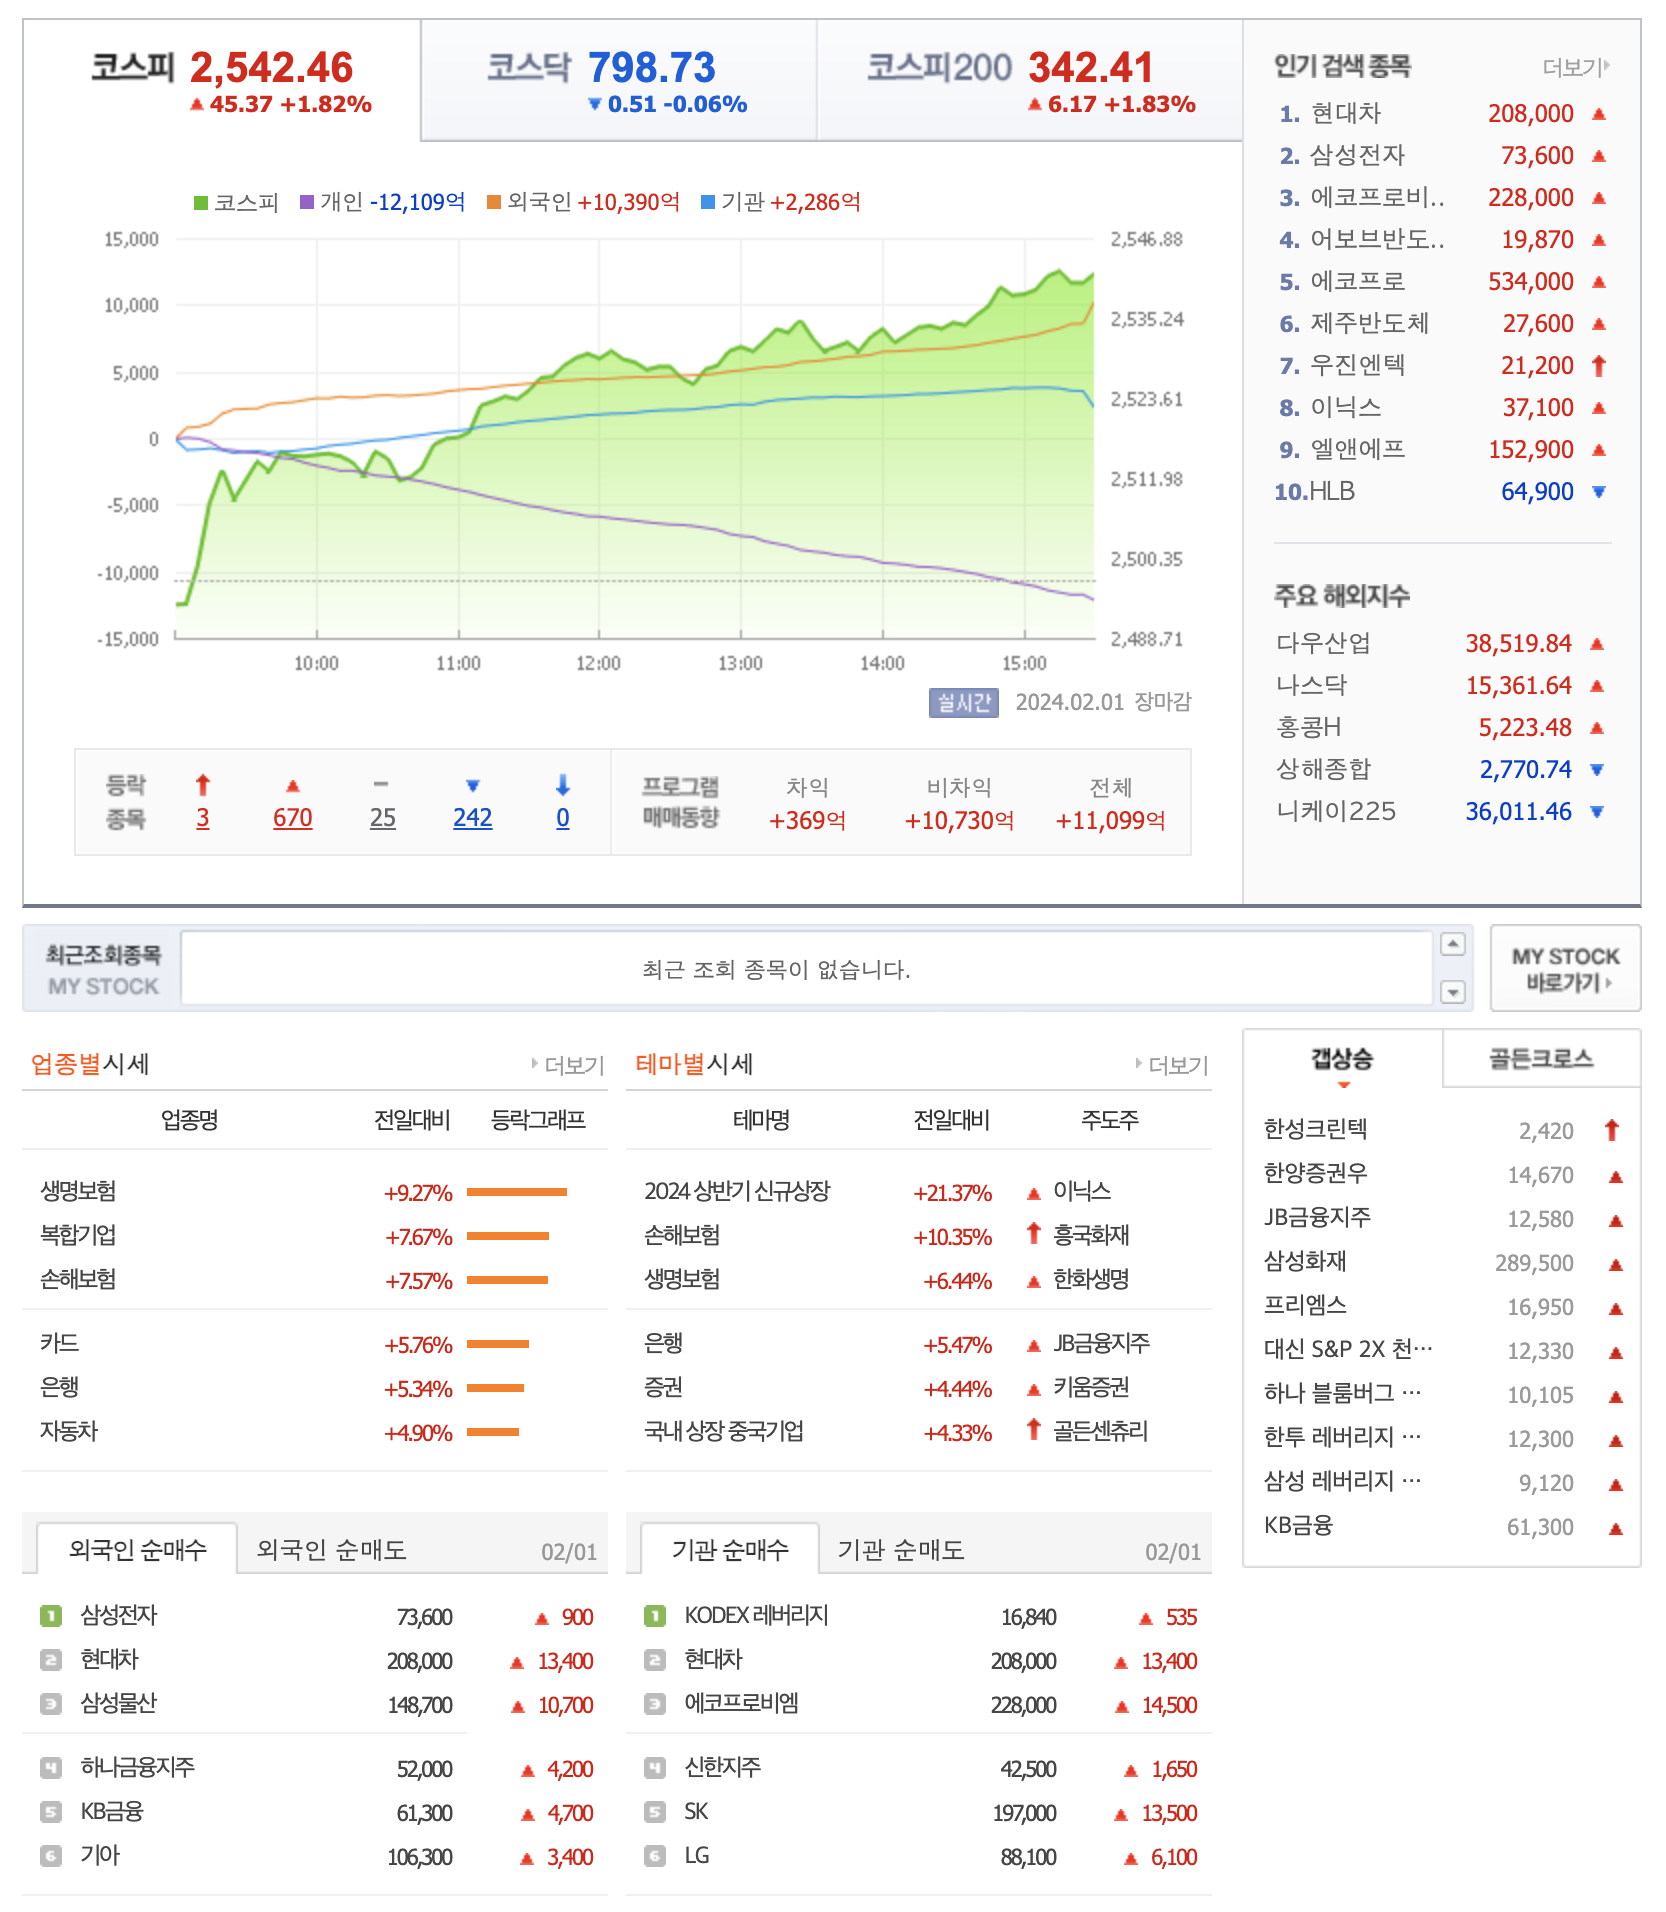Click the falling blue triangle icon in 등락종목

[x=473, y=786]
